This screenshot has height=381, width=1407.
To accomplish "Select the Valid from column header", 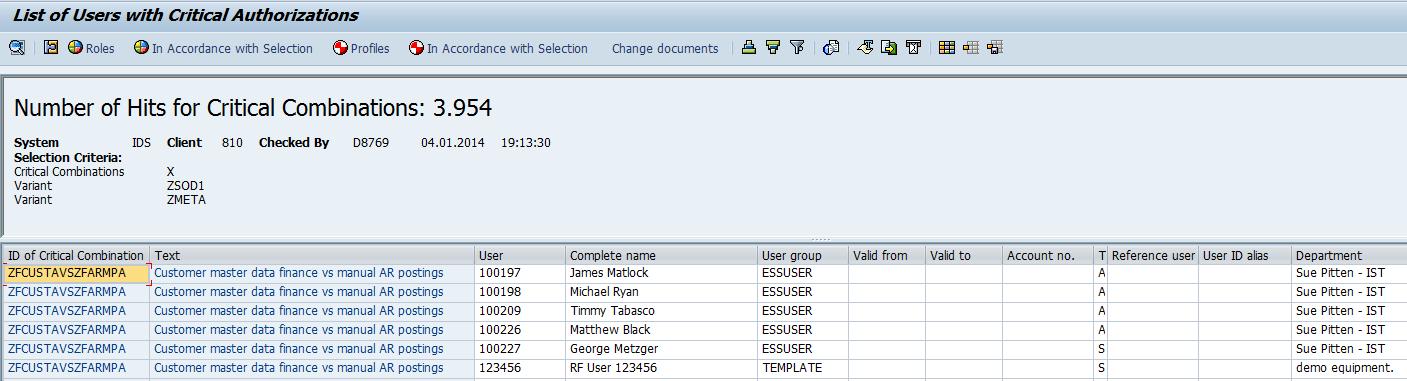I will [x=887, y=255].
